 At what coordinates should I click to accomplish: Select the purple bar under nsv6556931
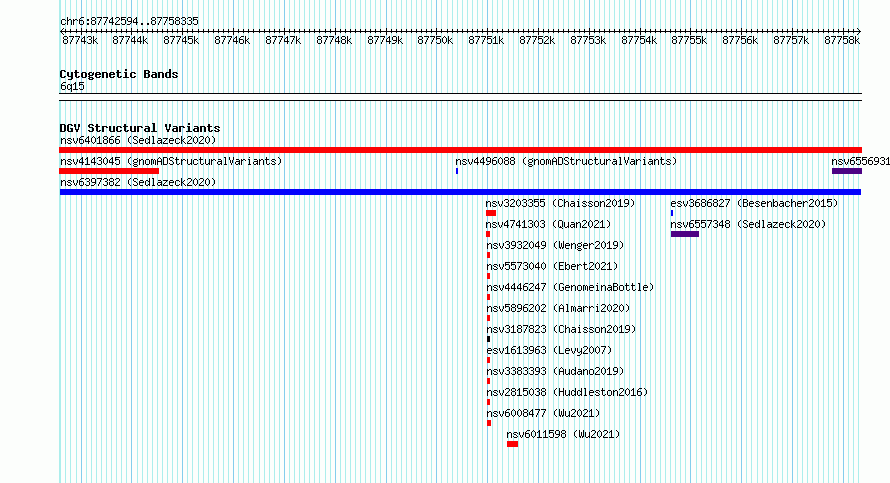pyautogui.click(x=847, y=171)
